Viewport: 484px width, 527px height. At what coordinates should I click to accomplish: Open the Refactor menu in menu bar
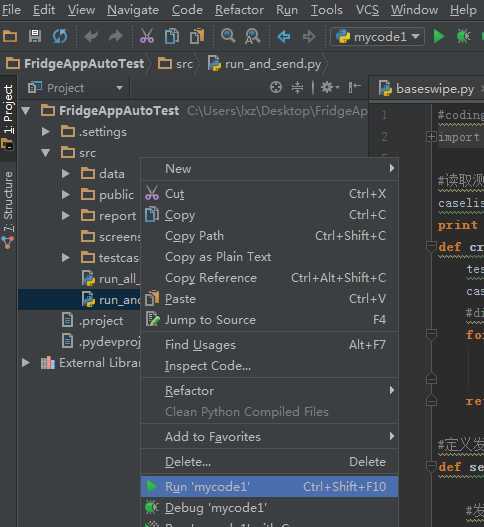coord(239,10)
